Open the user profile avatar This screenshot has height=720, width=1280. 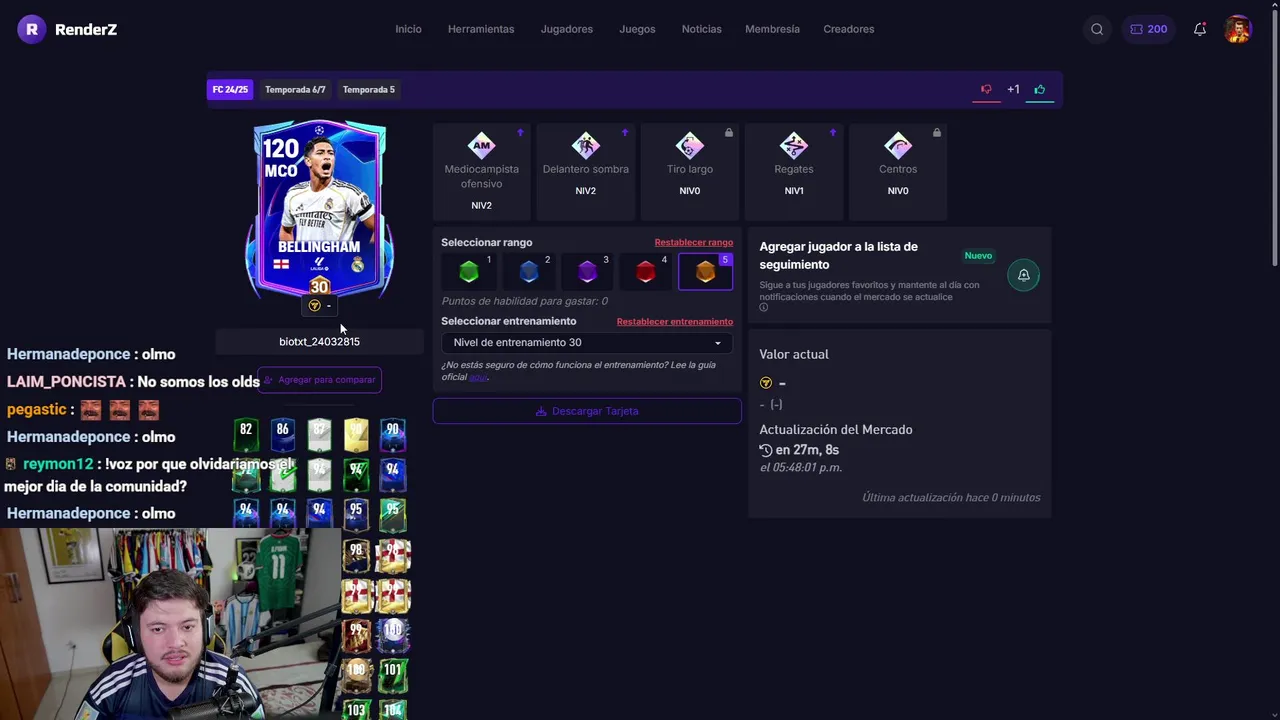pos(1238,29)
